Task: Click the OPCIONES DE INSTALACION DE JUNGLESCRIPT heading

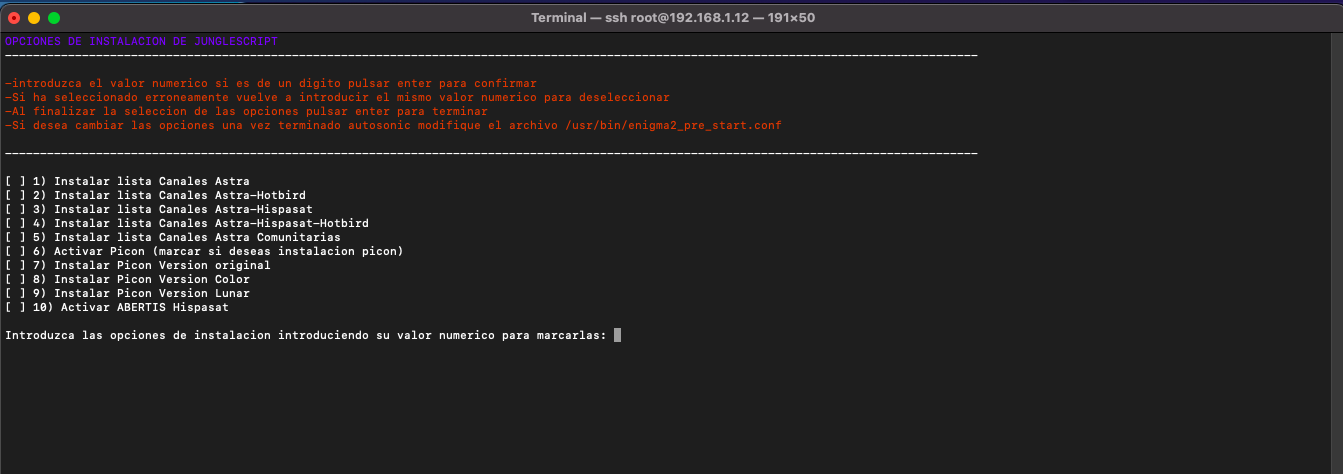Action: pyautogui.click(x=141, y=41)
